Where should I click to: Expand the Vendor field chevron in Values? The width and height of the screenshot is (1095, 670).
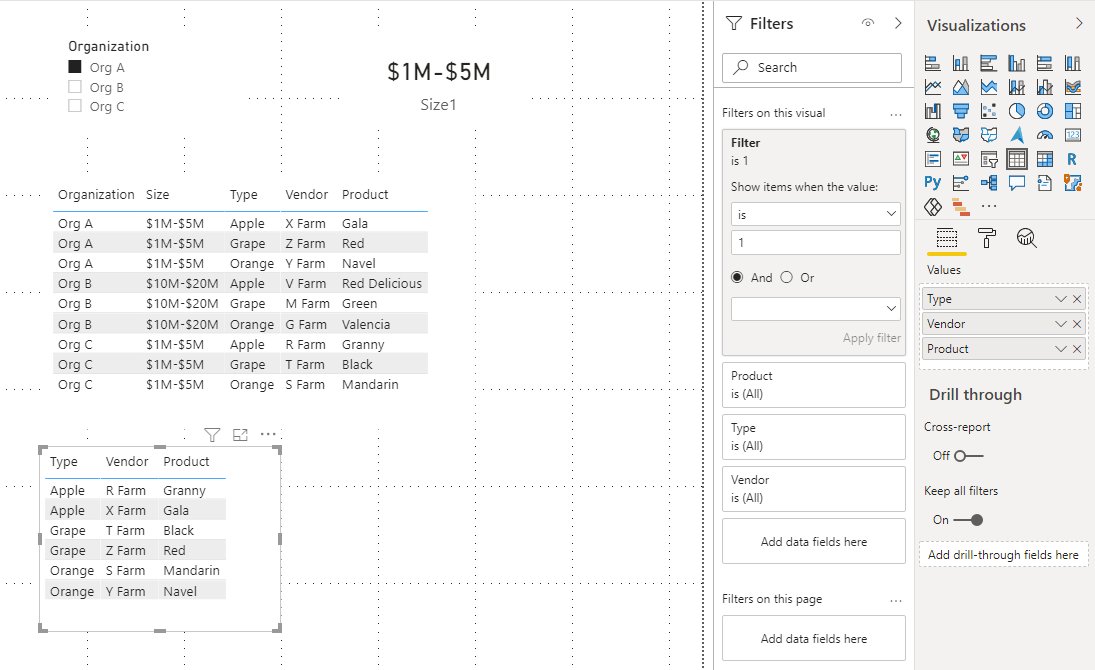1060,324
